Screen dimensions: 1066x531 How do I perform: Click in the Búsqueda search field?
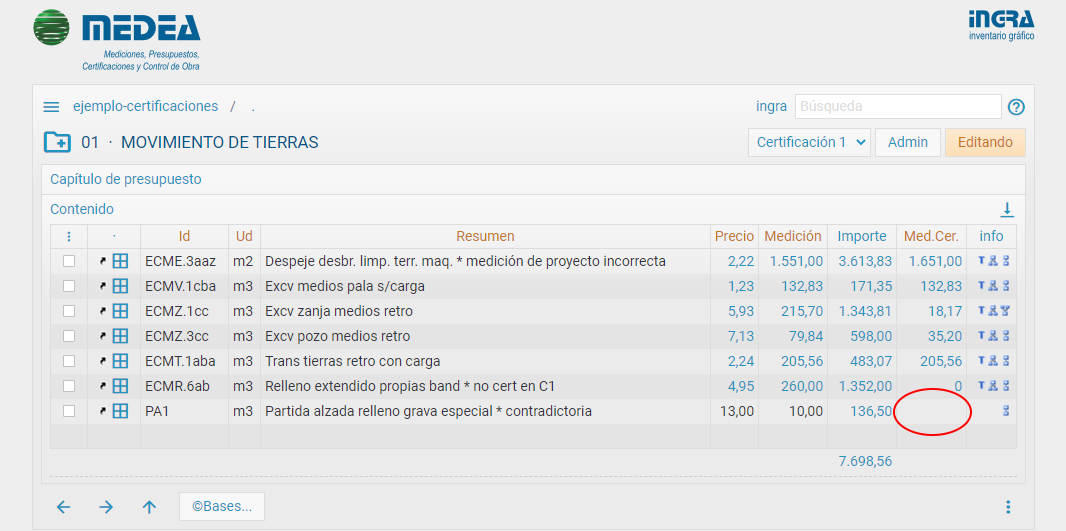[897, 106]
